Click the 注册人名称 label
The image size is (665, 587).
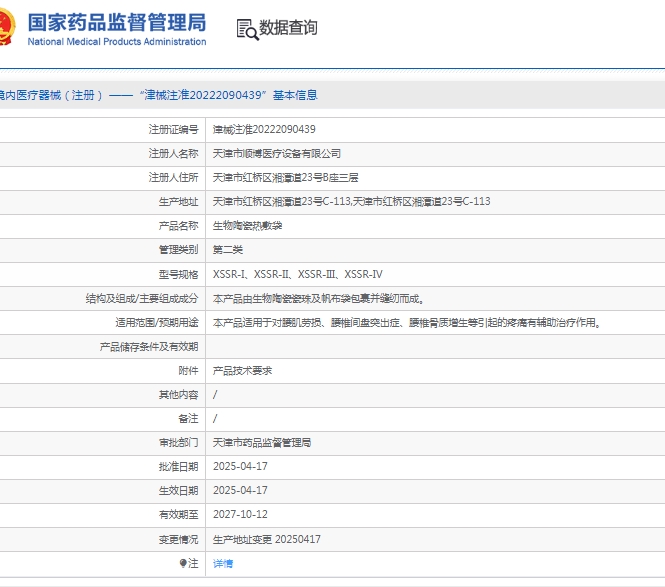pos(173,154)
